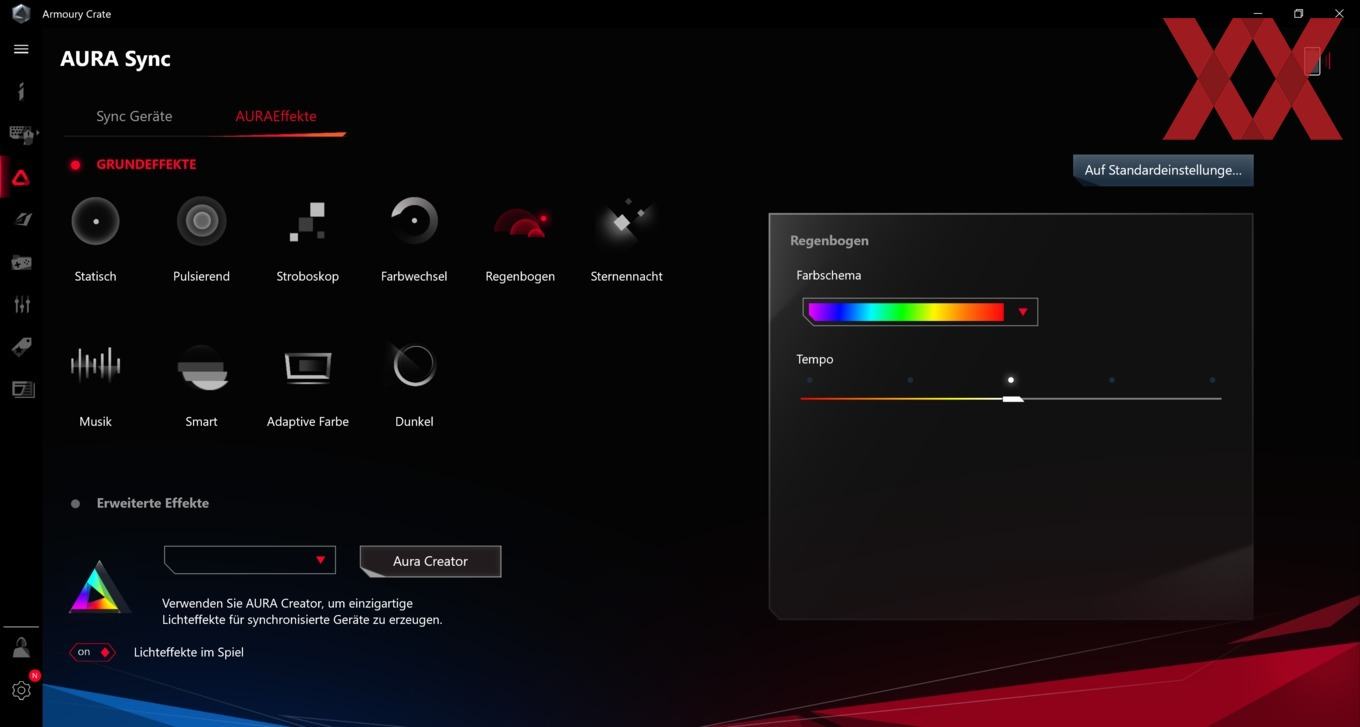
Task: Select the Pulsierend lighting effect
Action: click(x=201, y=221)
